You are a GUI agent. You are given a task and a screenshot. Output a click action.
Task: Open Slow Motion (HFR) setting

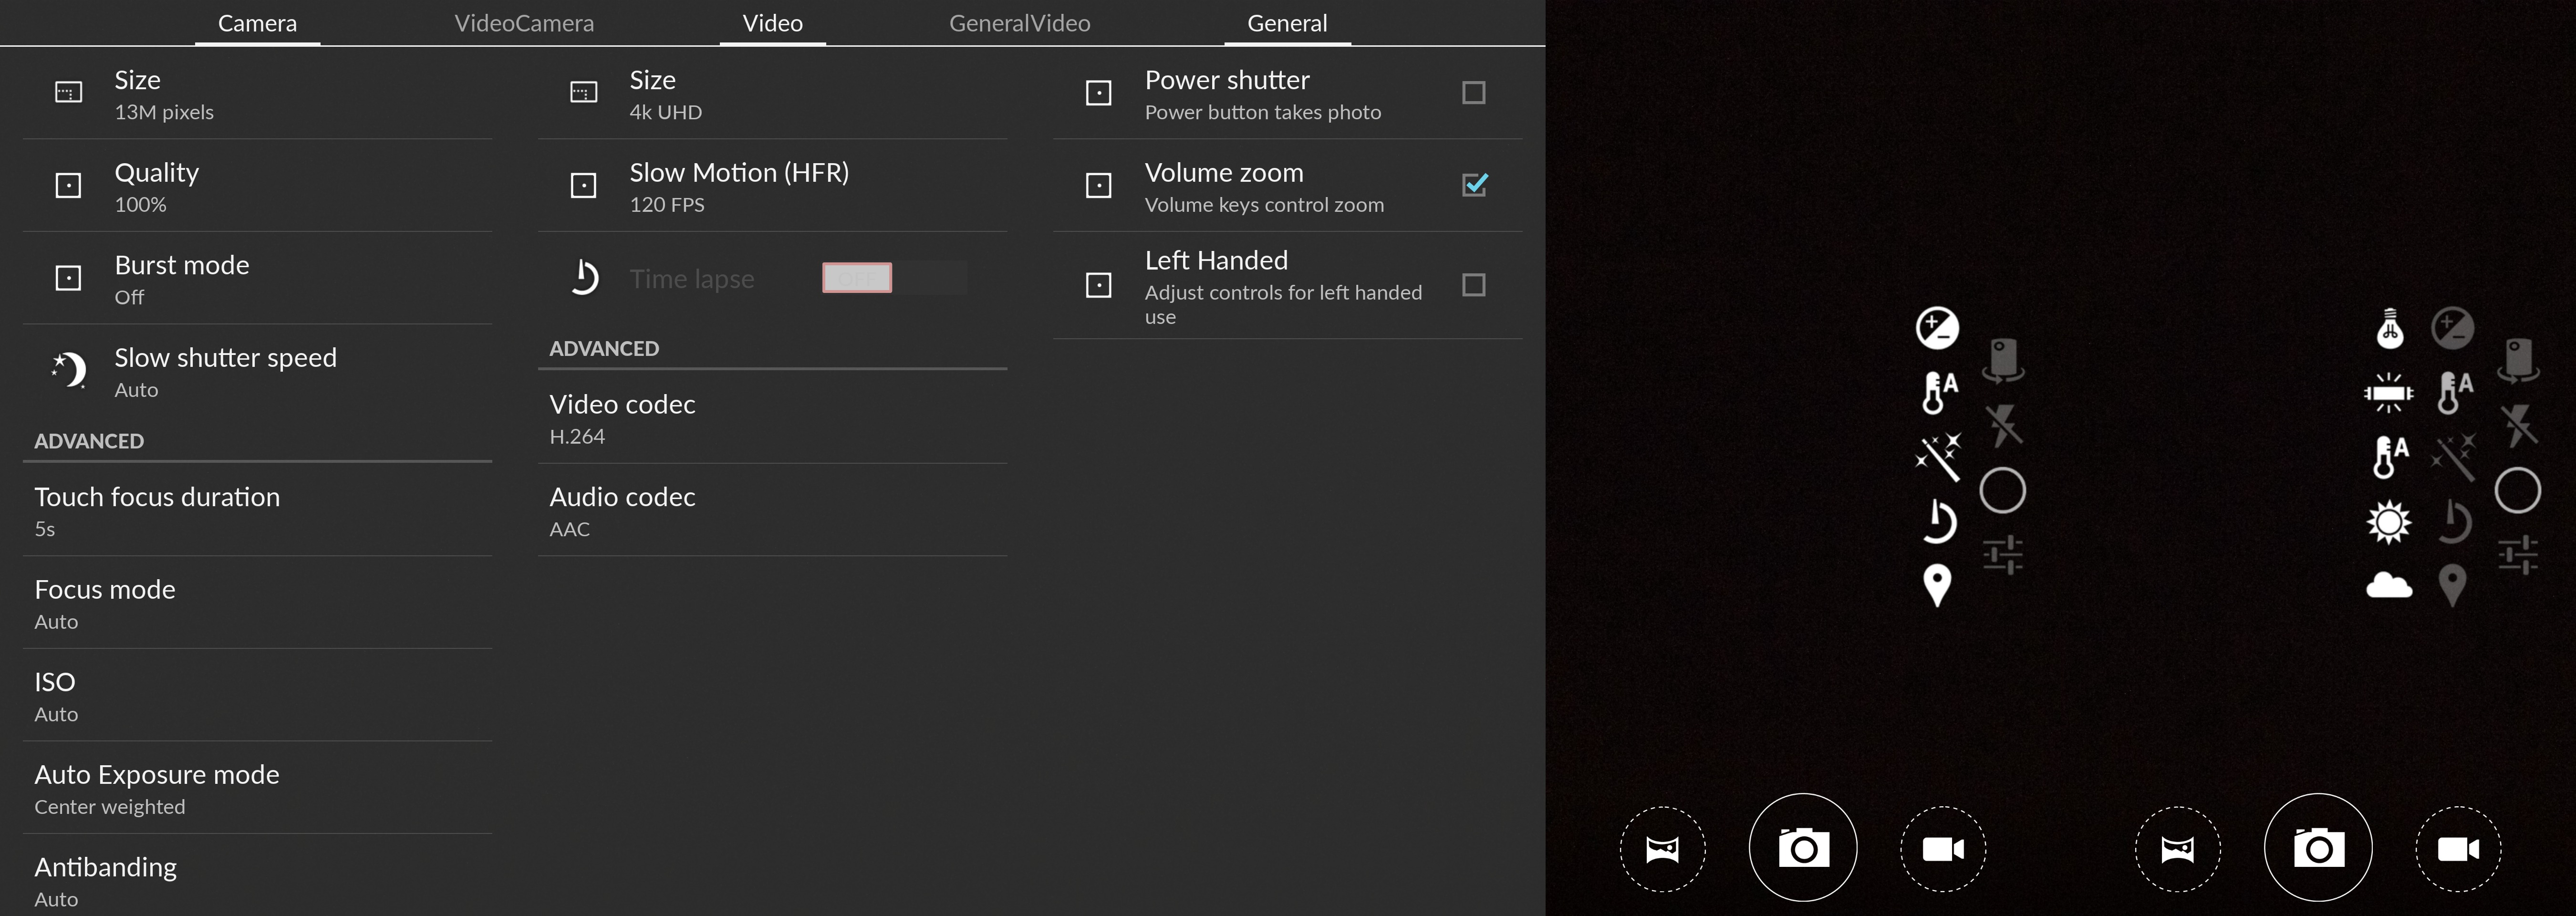pyautogui.click(x=772, y=186)
